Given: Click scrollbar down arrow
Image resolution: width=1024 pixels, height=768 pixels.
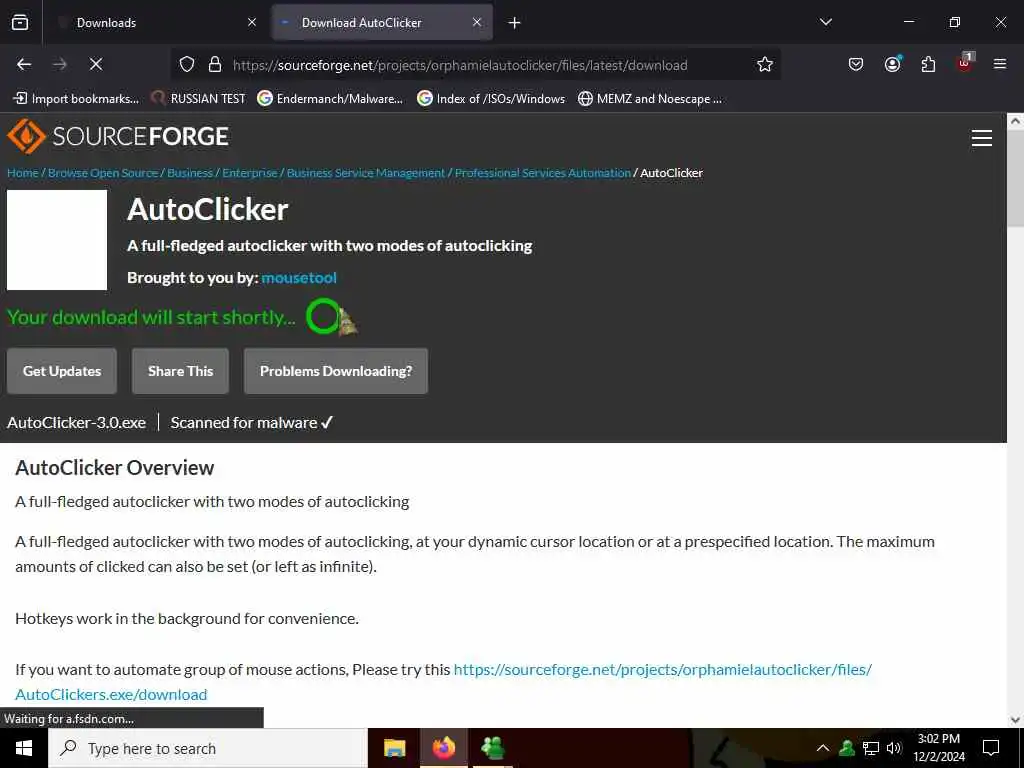Looking at the screenshot, I should [1015, 720].
